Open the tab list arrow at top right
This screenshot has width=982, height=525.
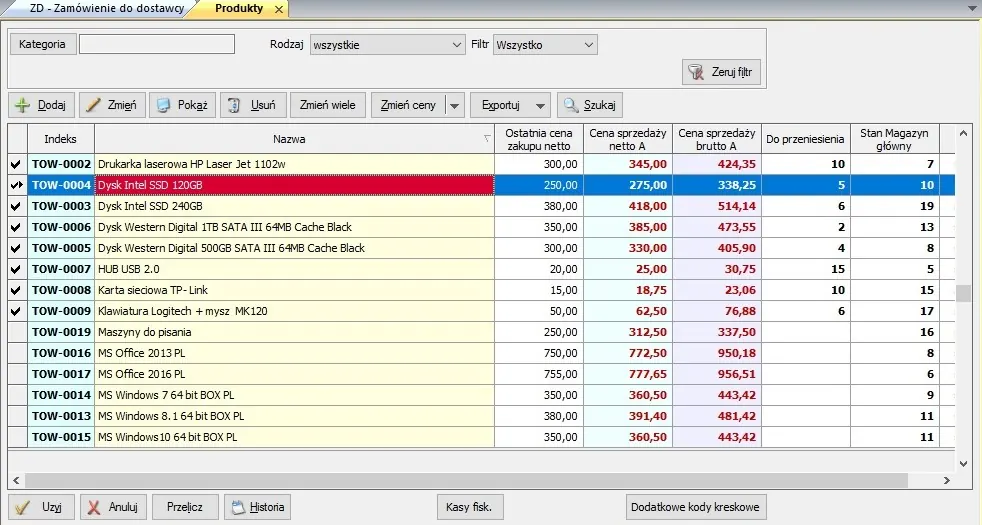pos(973,9)
